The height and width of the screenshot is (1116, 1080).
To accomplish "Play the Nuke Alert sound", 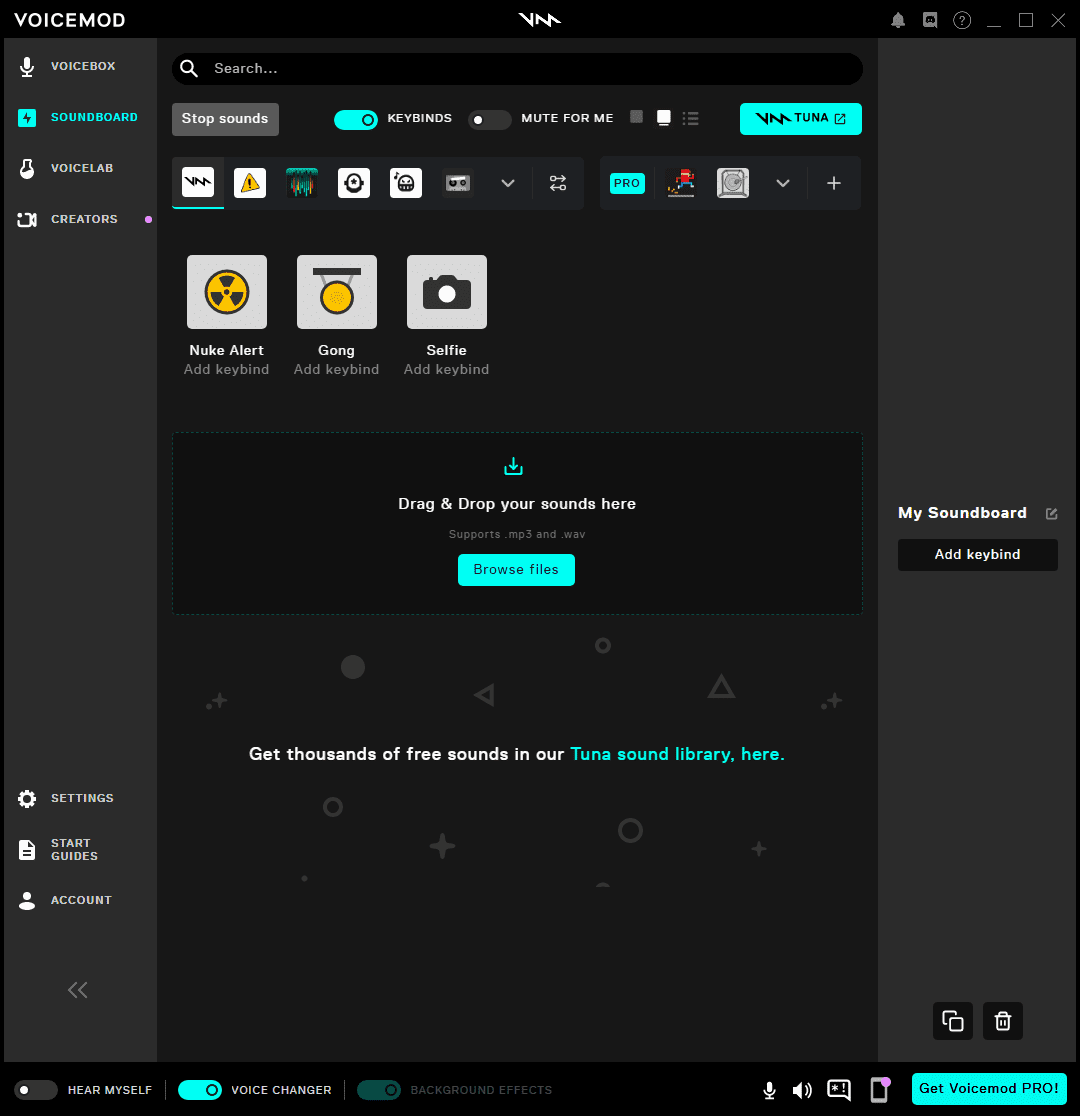I will tap(227, 292).
